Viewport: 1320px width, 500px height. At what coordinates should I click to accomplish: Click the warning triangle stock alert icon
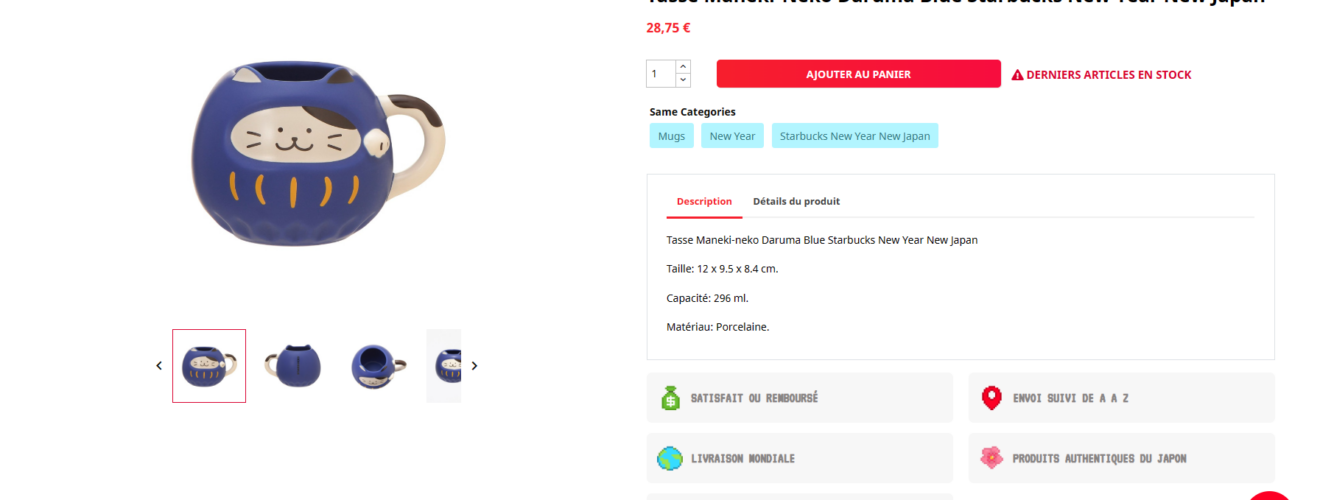pyautogui.click(x=1017, y=75)
